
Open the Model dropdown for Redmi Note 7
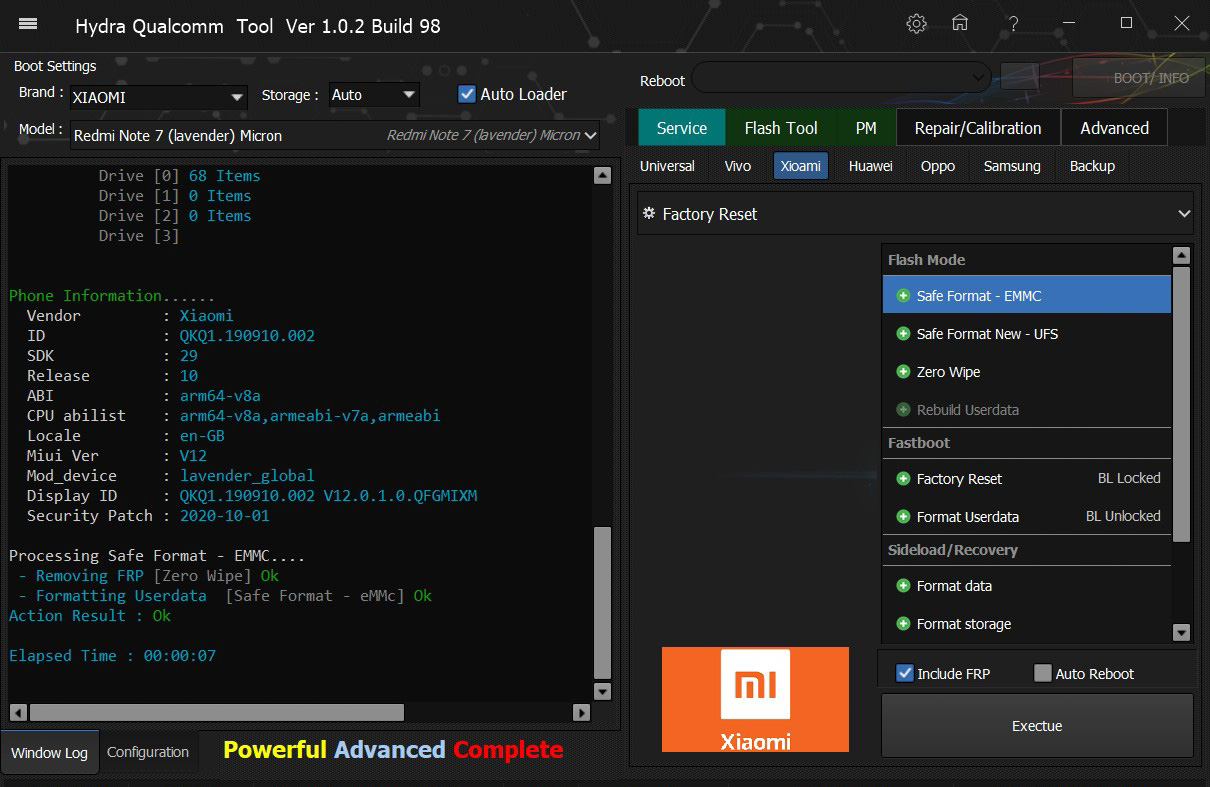coord(335,135)
